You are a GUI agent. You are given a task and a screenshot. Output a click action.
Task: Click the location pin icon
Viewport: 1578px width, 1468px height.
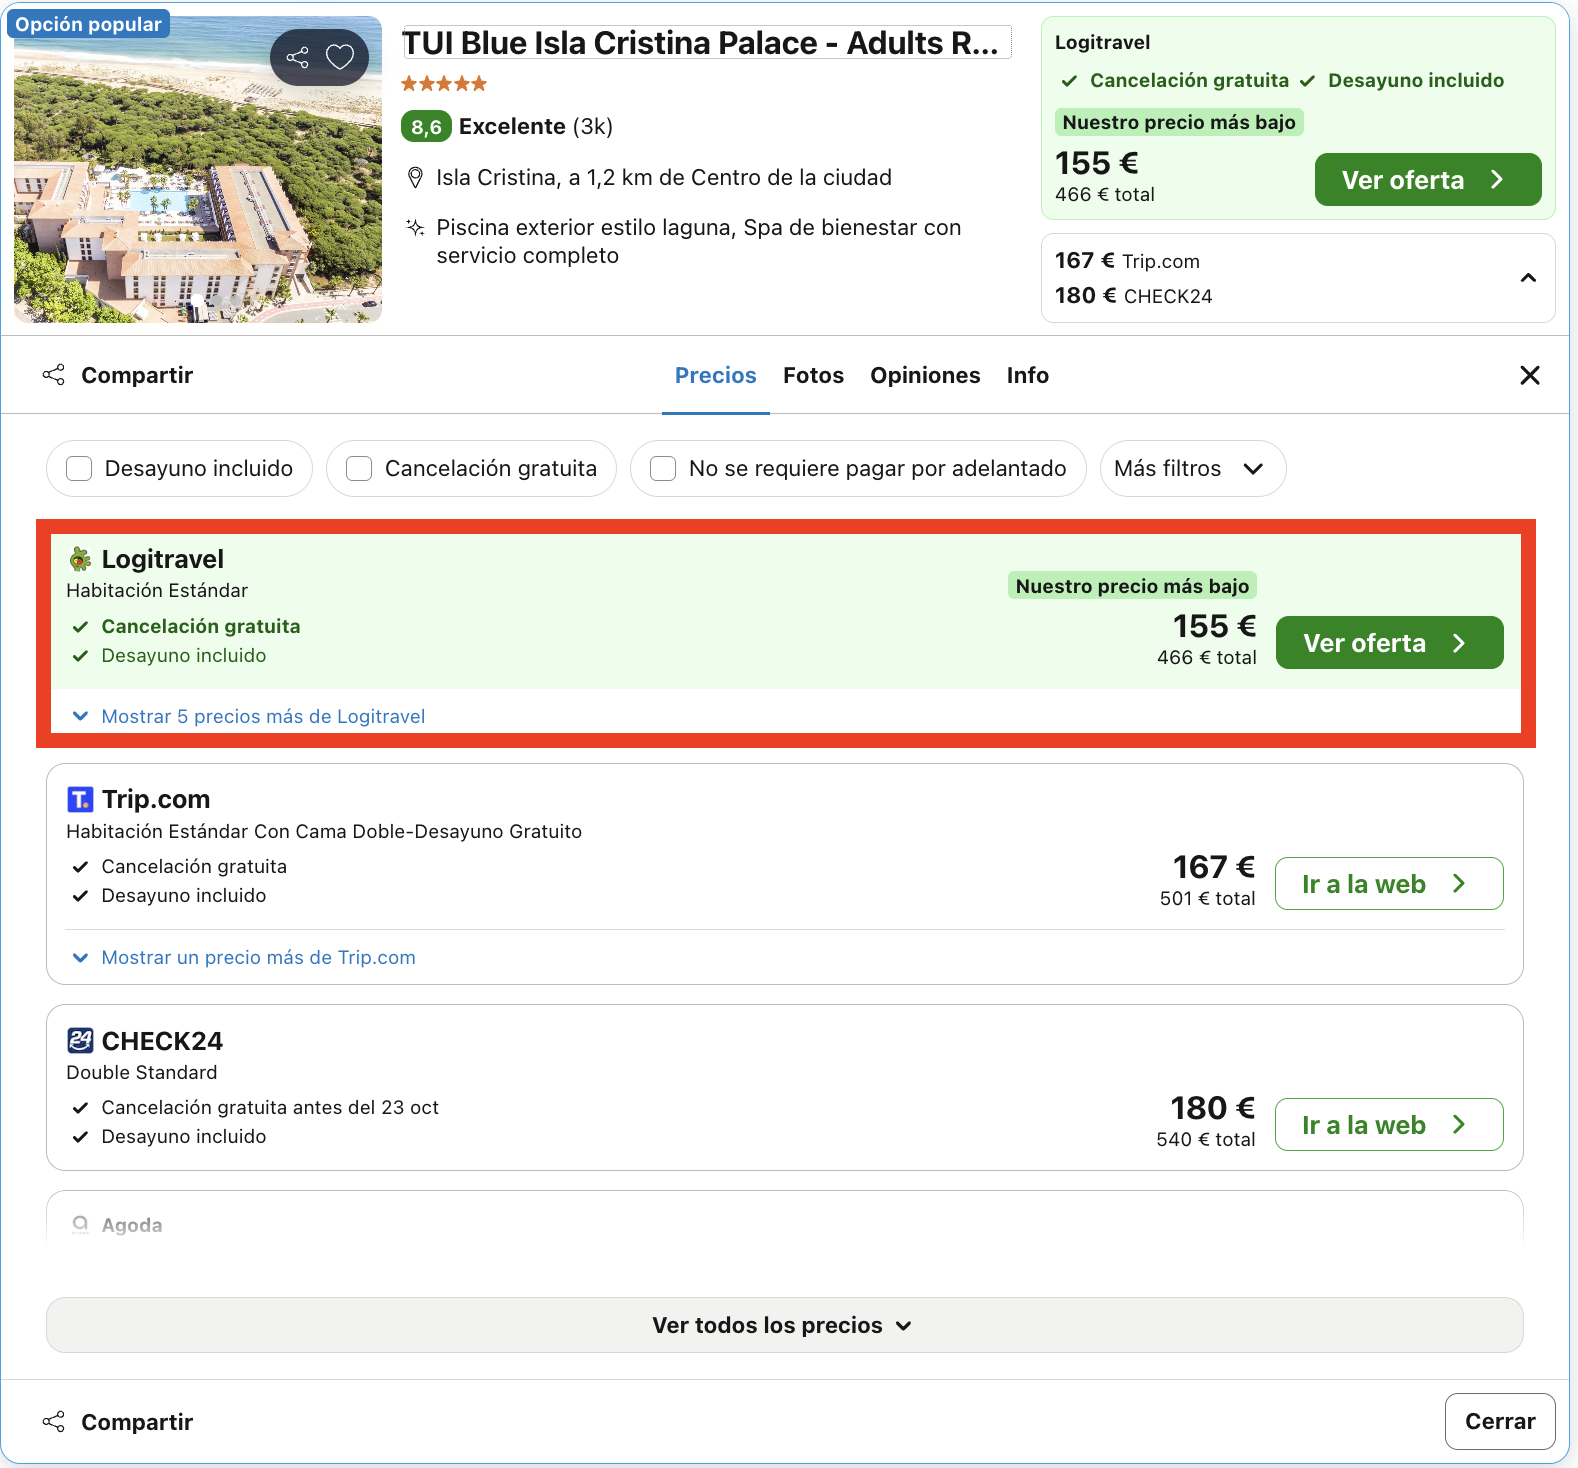[415, 178]
